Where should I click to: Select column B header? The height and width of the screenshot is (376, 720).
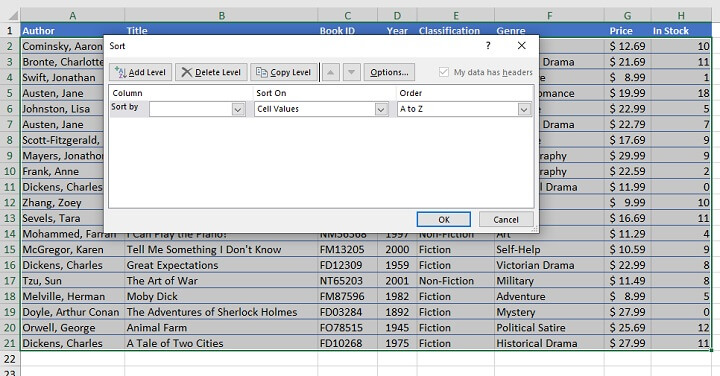(221, 16)
